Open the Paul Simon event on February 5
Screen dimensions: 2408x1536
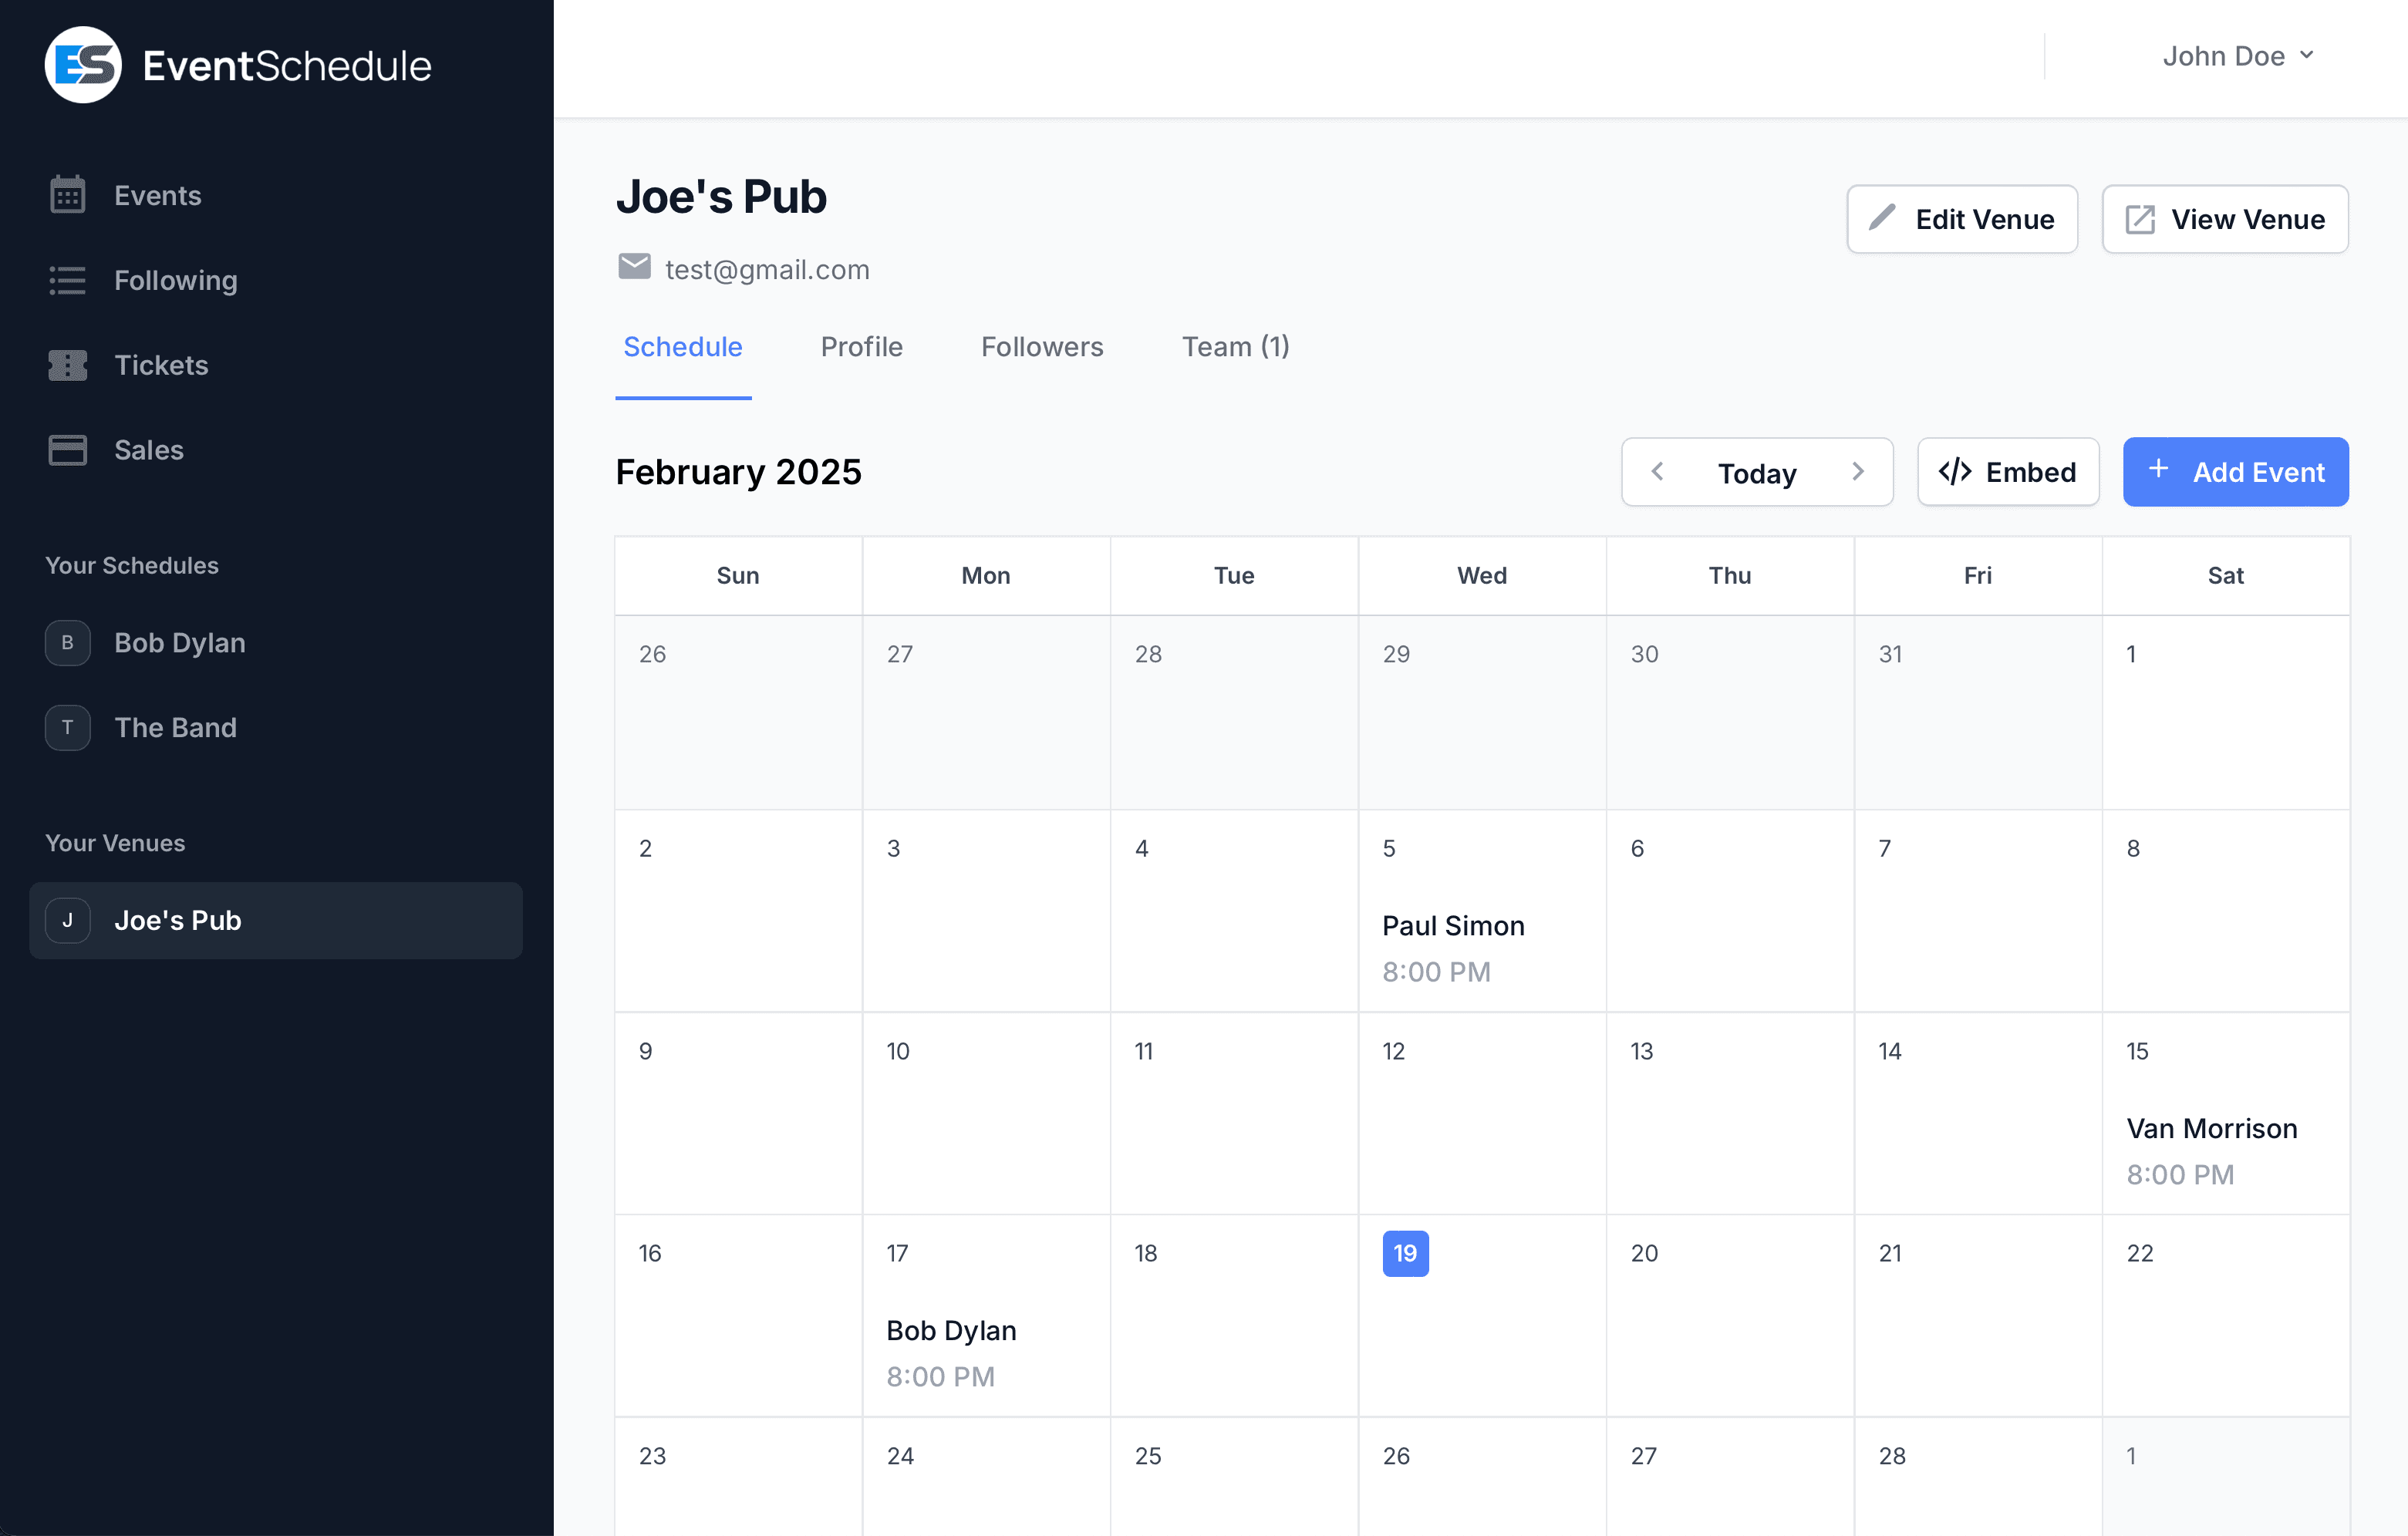tap(1453, 947)
